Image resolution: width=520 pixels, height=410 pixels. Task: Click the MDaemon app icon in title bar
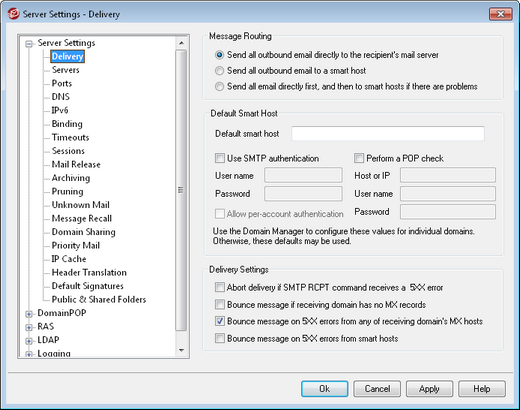(x=13, y=14)
